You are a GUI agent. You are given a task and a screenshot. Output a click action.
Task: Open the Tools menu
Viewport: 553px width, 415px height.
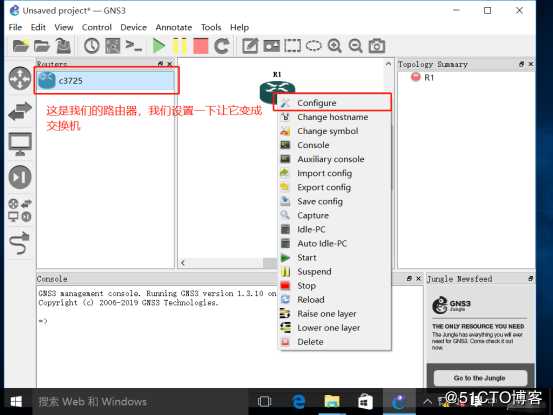(211, 27)
